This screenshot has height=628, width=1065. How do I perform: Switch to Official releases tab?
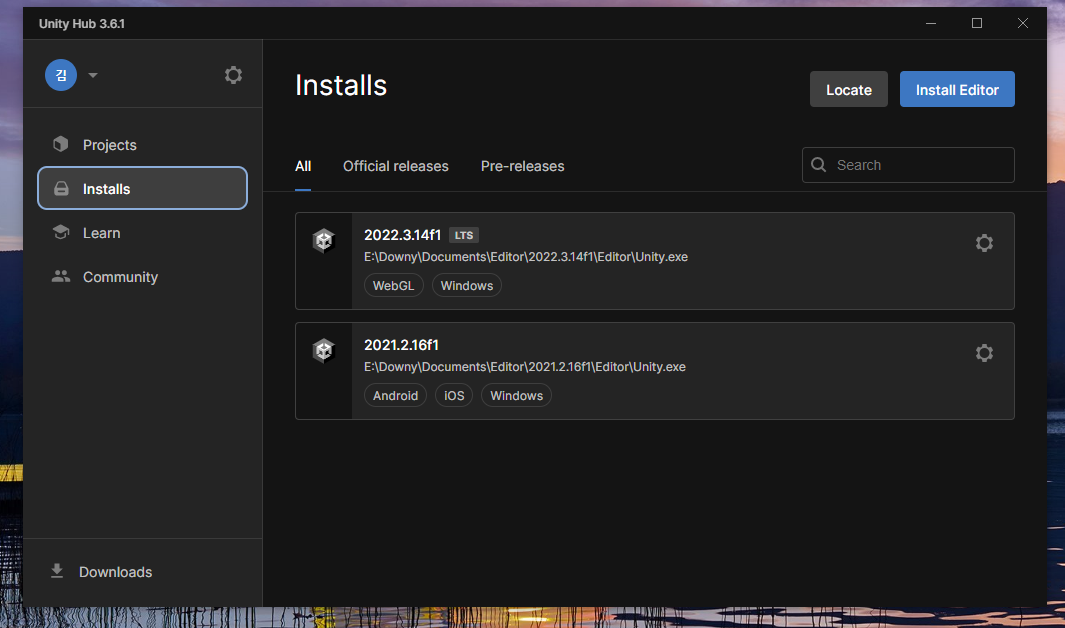coord(395,166)
